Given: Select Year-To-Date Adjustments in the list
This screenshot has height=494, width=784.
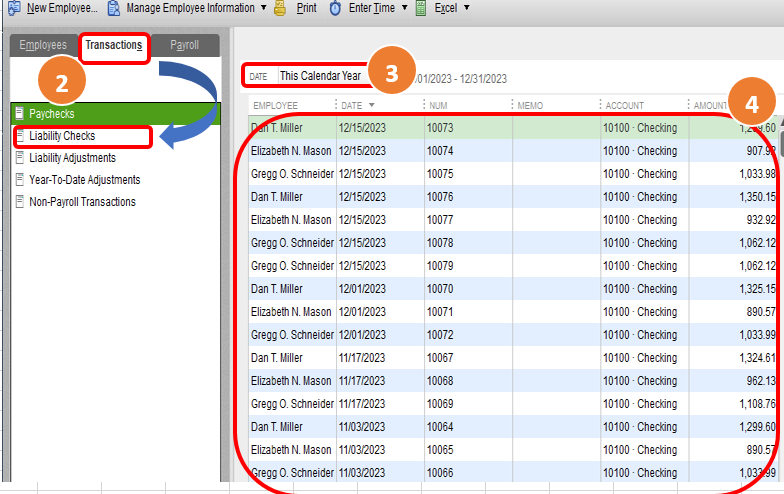Looking at the screenshot, I should pos(84,180).
